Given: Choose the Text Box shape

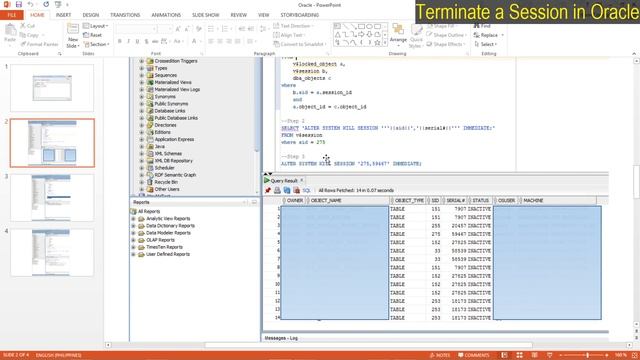Looking at the screenshot, I should (x=337, y=27).
